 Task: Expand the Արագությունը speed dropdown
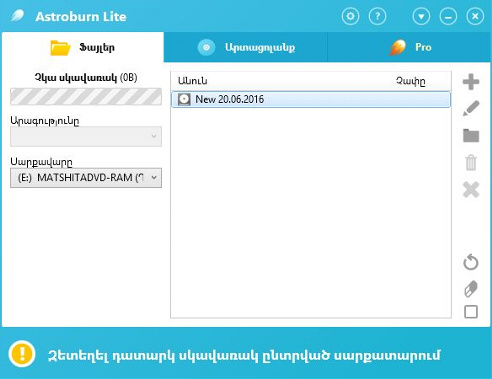pos(86,136)
